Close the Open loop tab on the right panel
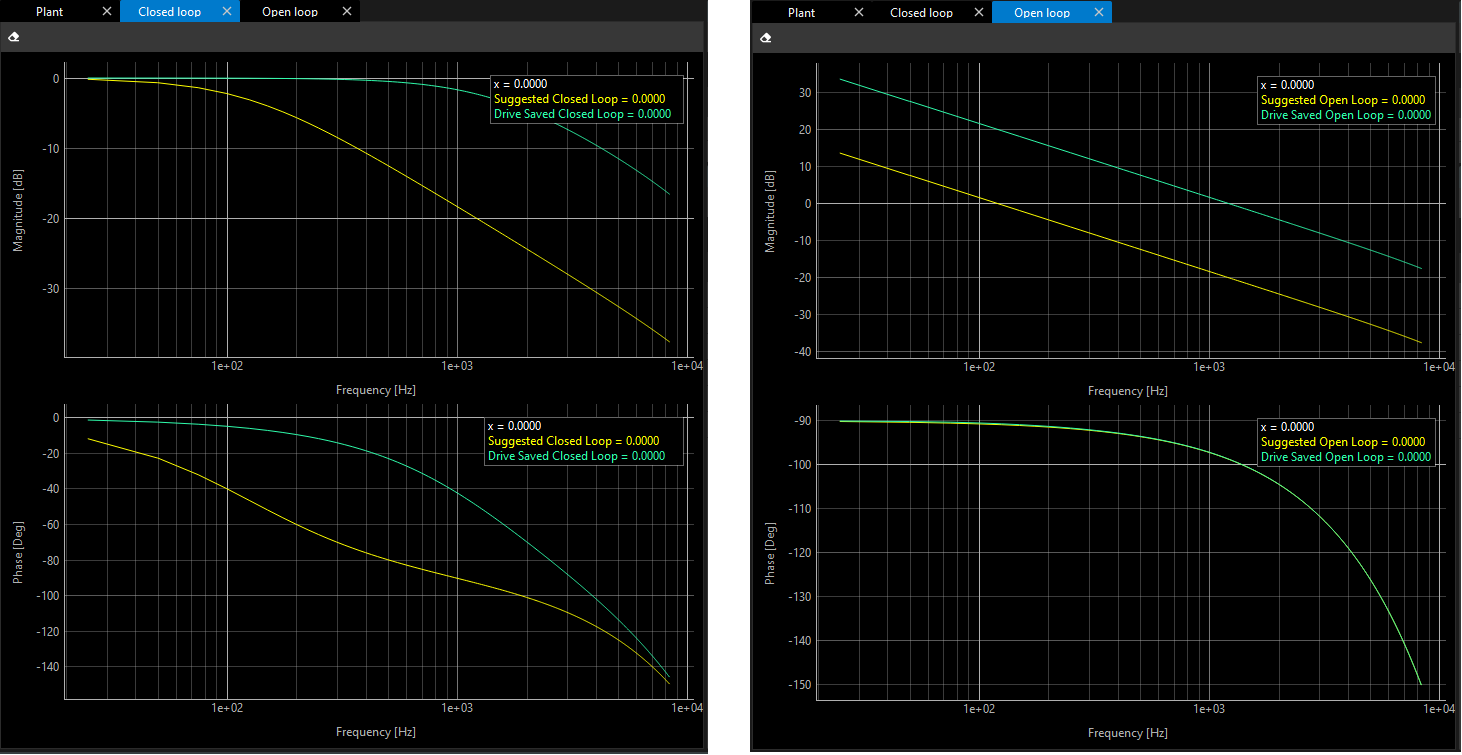The width and height of the screenshot is (1462, 755). click(1098, 12)
